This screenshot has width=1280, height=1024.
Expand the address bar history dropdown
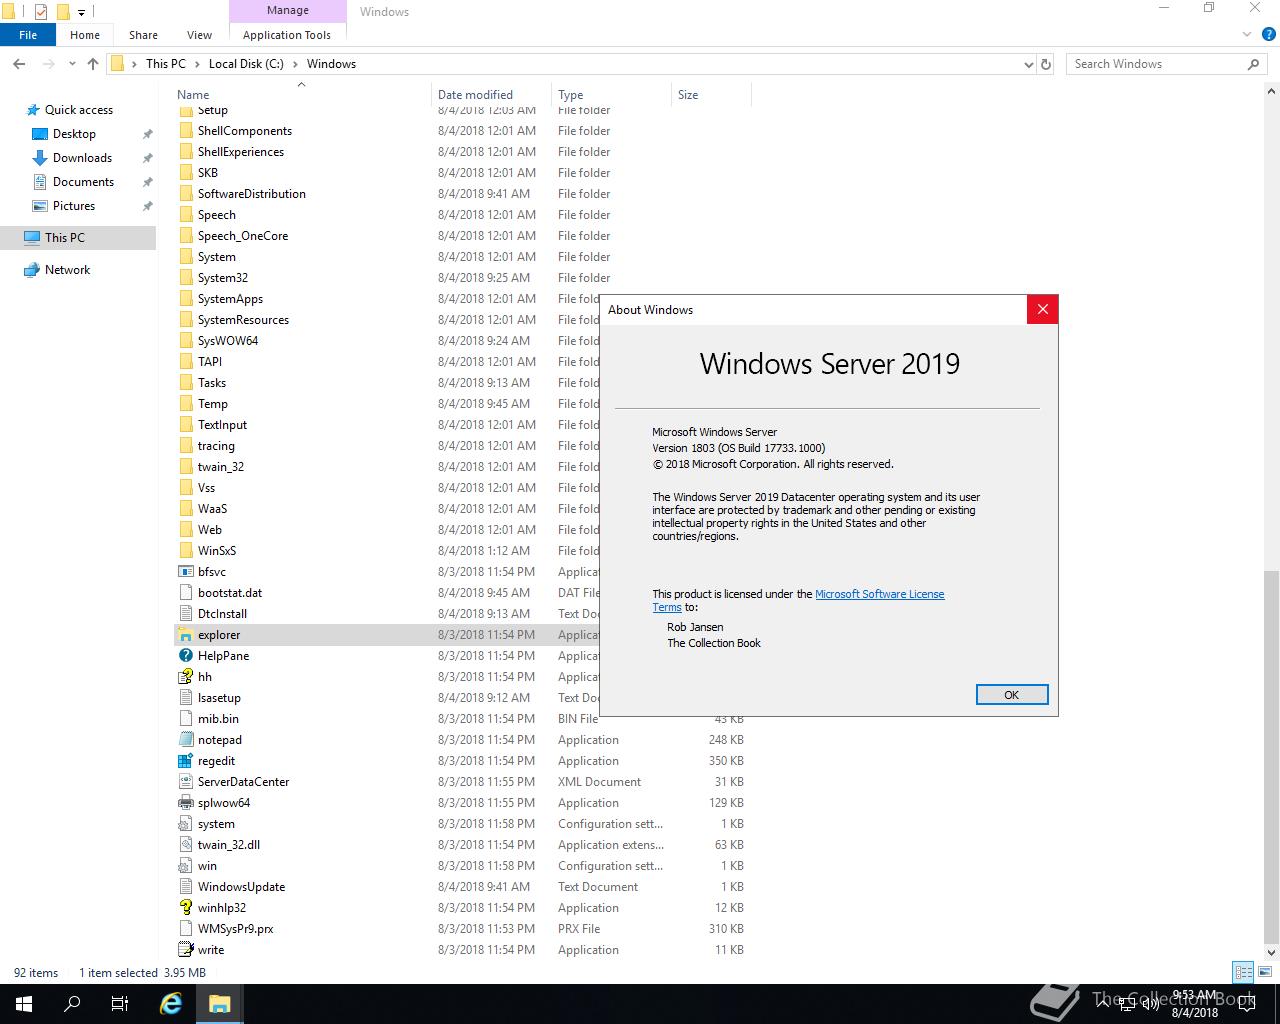click(x=1029, y=64)
